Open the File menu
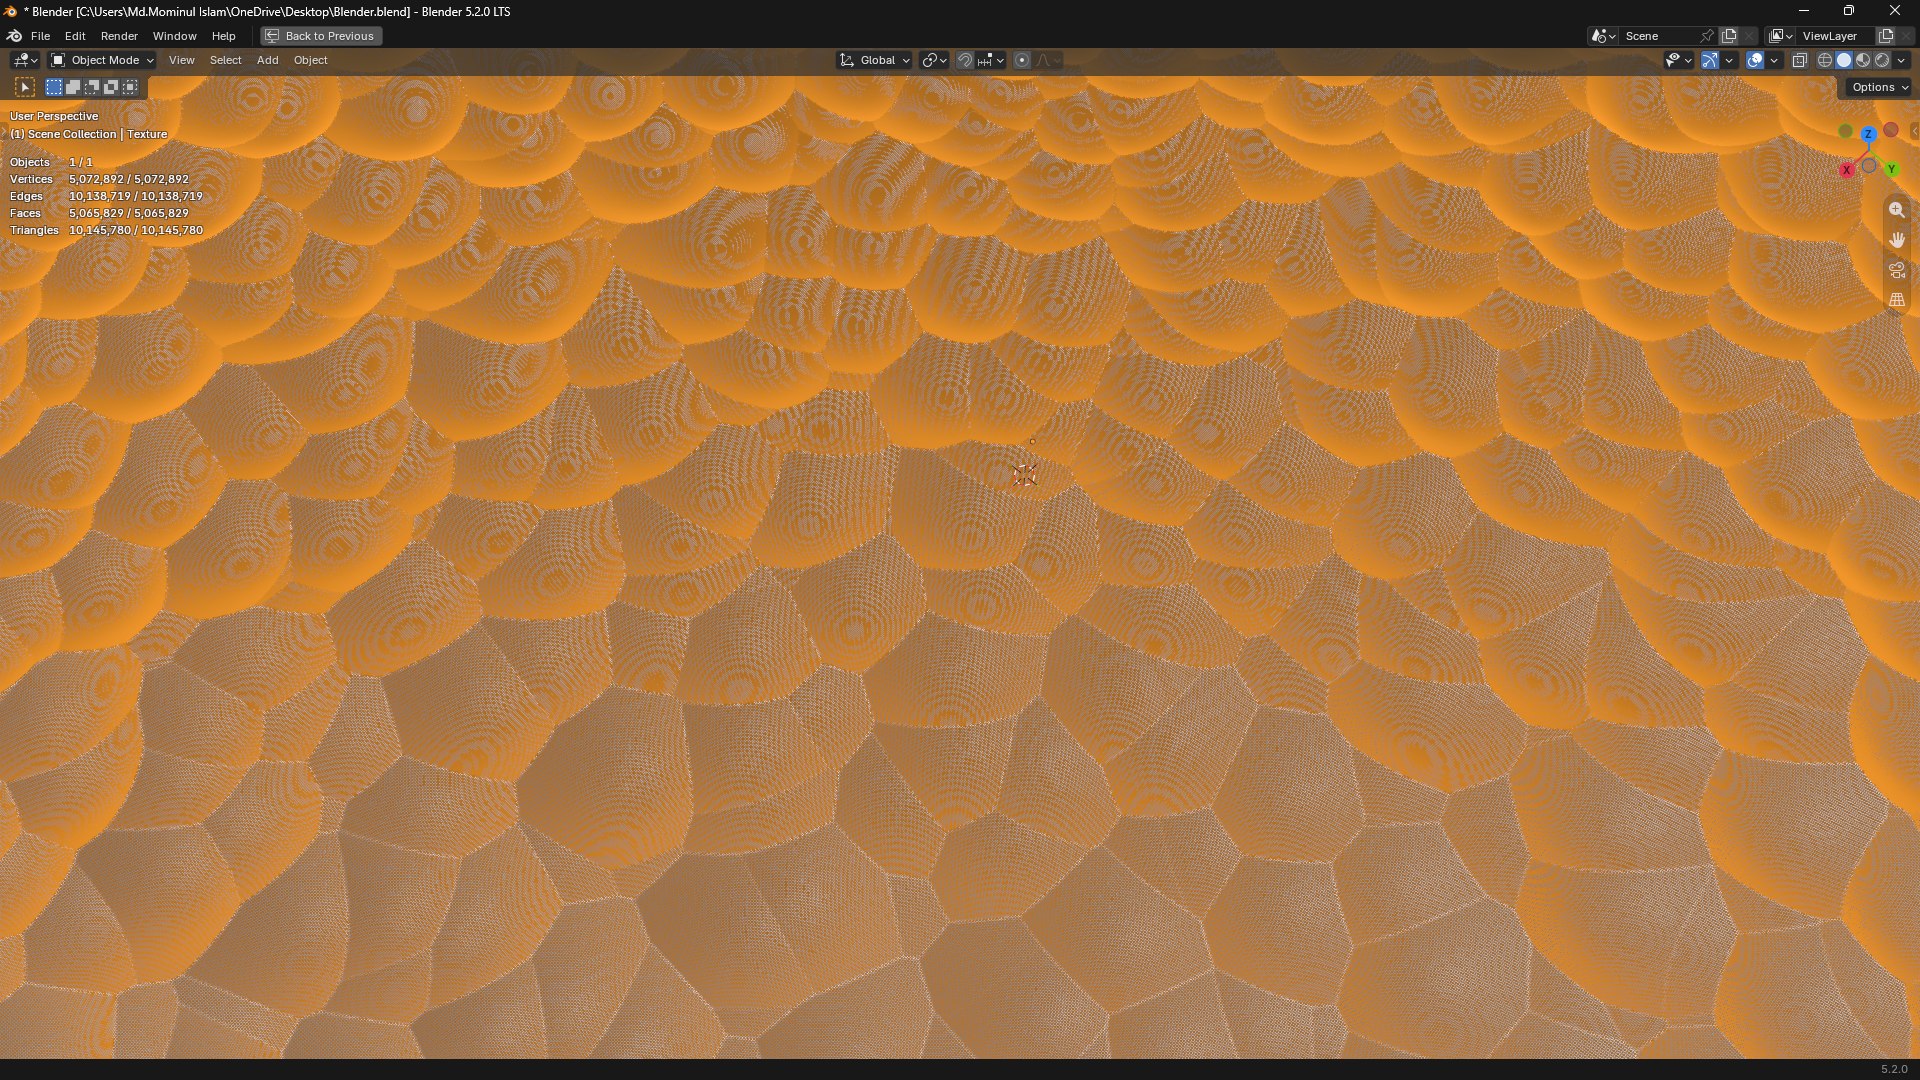This screenshot has height=1080, width=1920. tap(41, 36)
